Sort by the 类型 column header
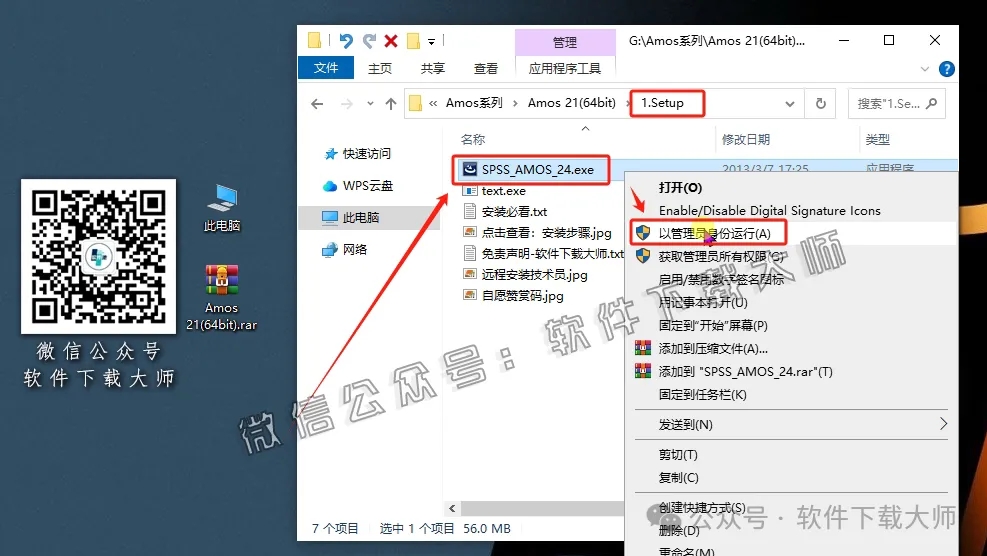The image size is (987, 556). [x=877, y=140]
